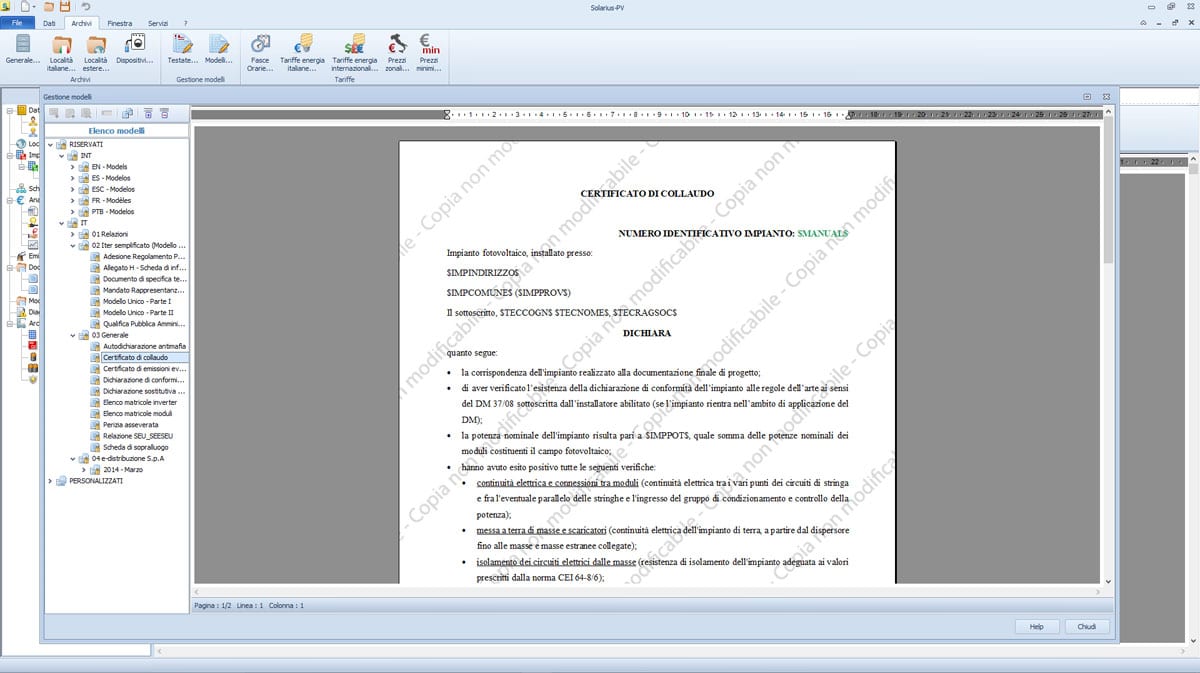Click the Prezzi zonali icon
The height and width of the screenshot is (673, 1200).
coord(397,47)
